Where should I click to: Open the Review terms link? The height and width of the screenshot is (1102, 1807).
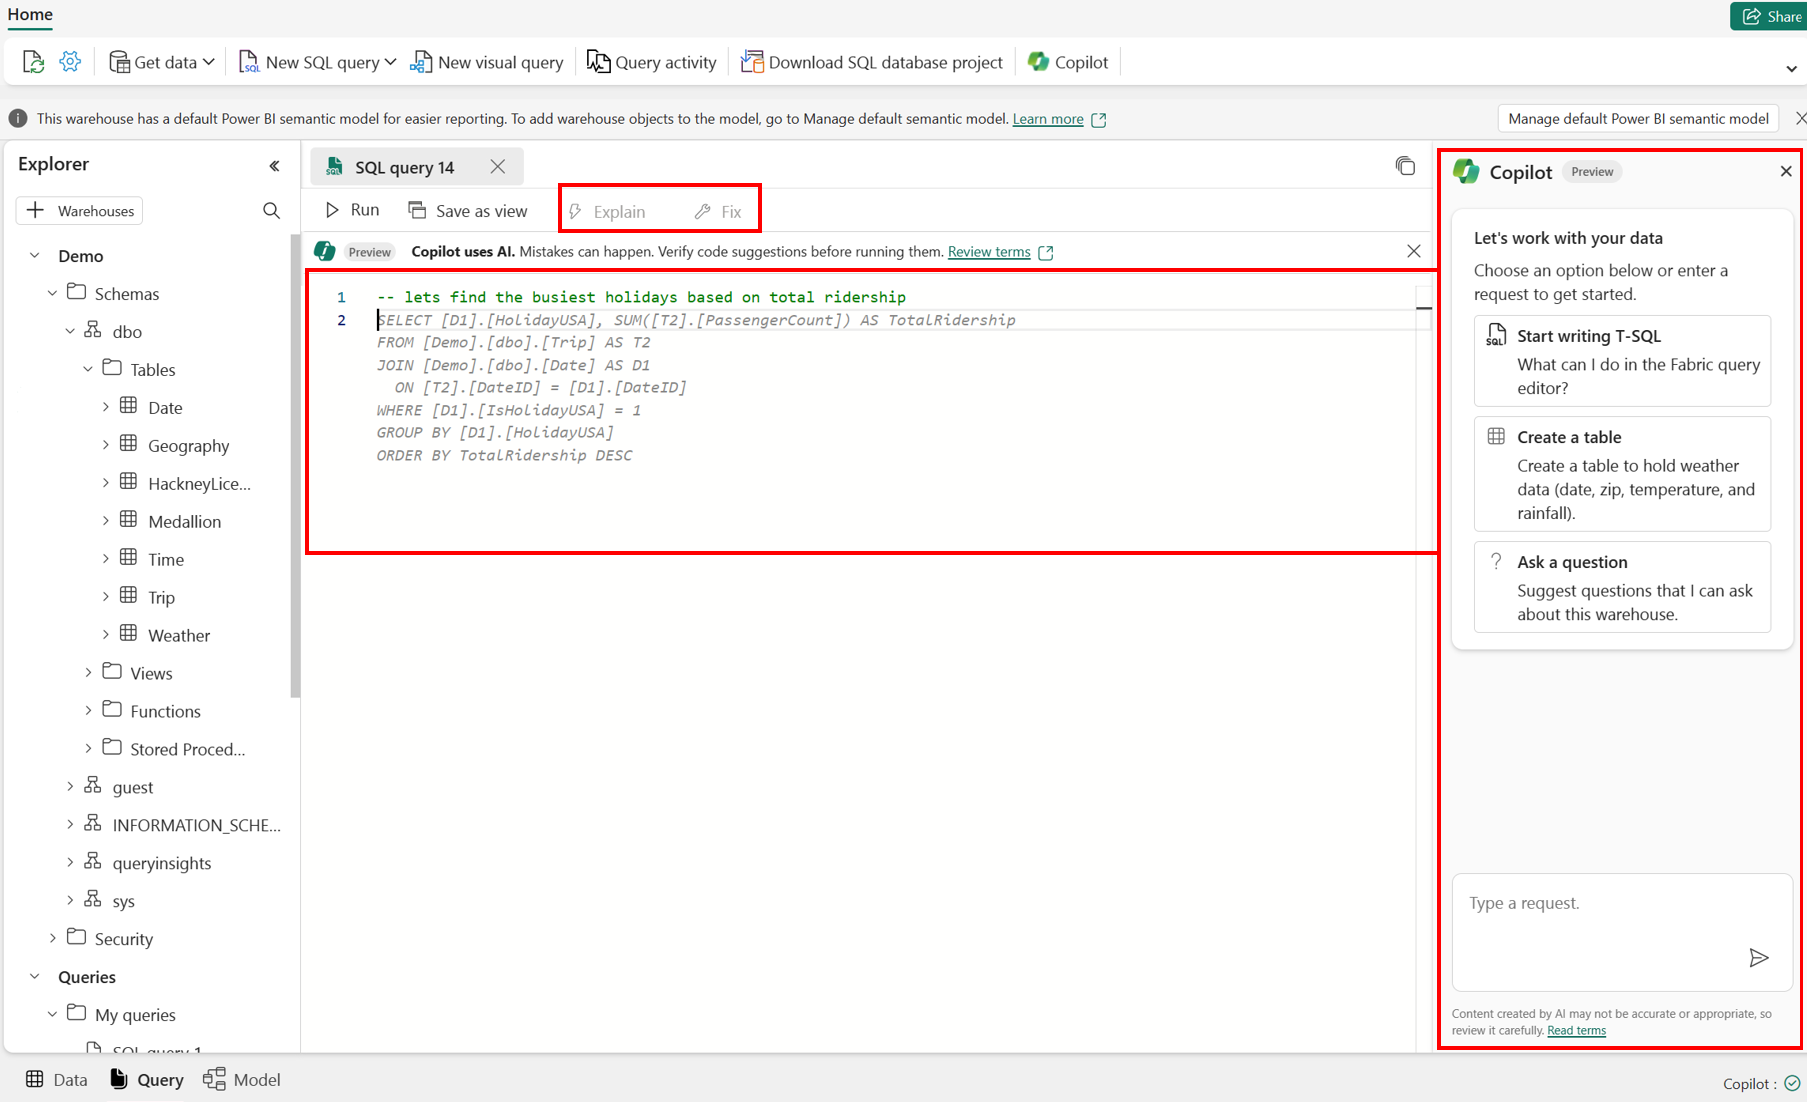click(989, 252)
